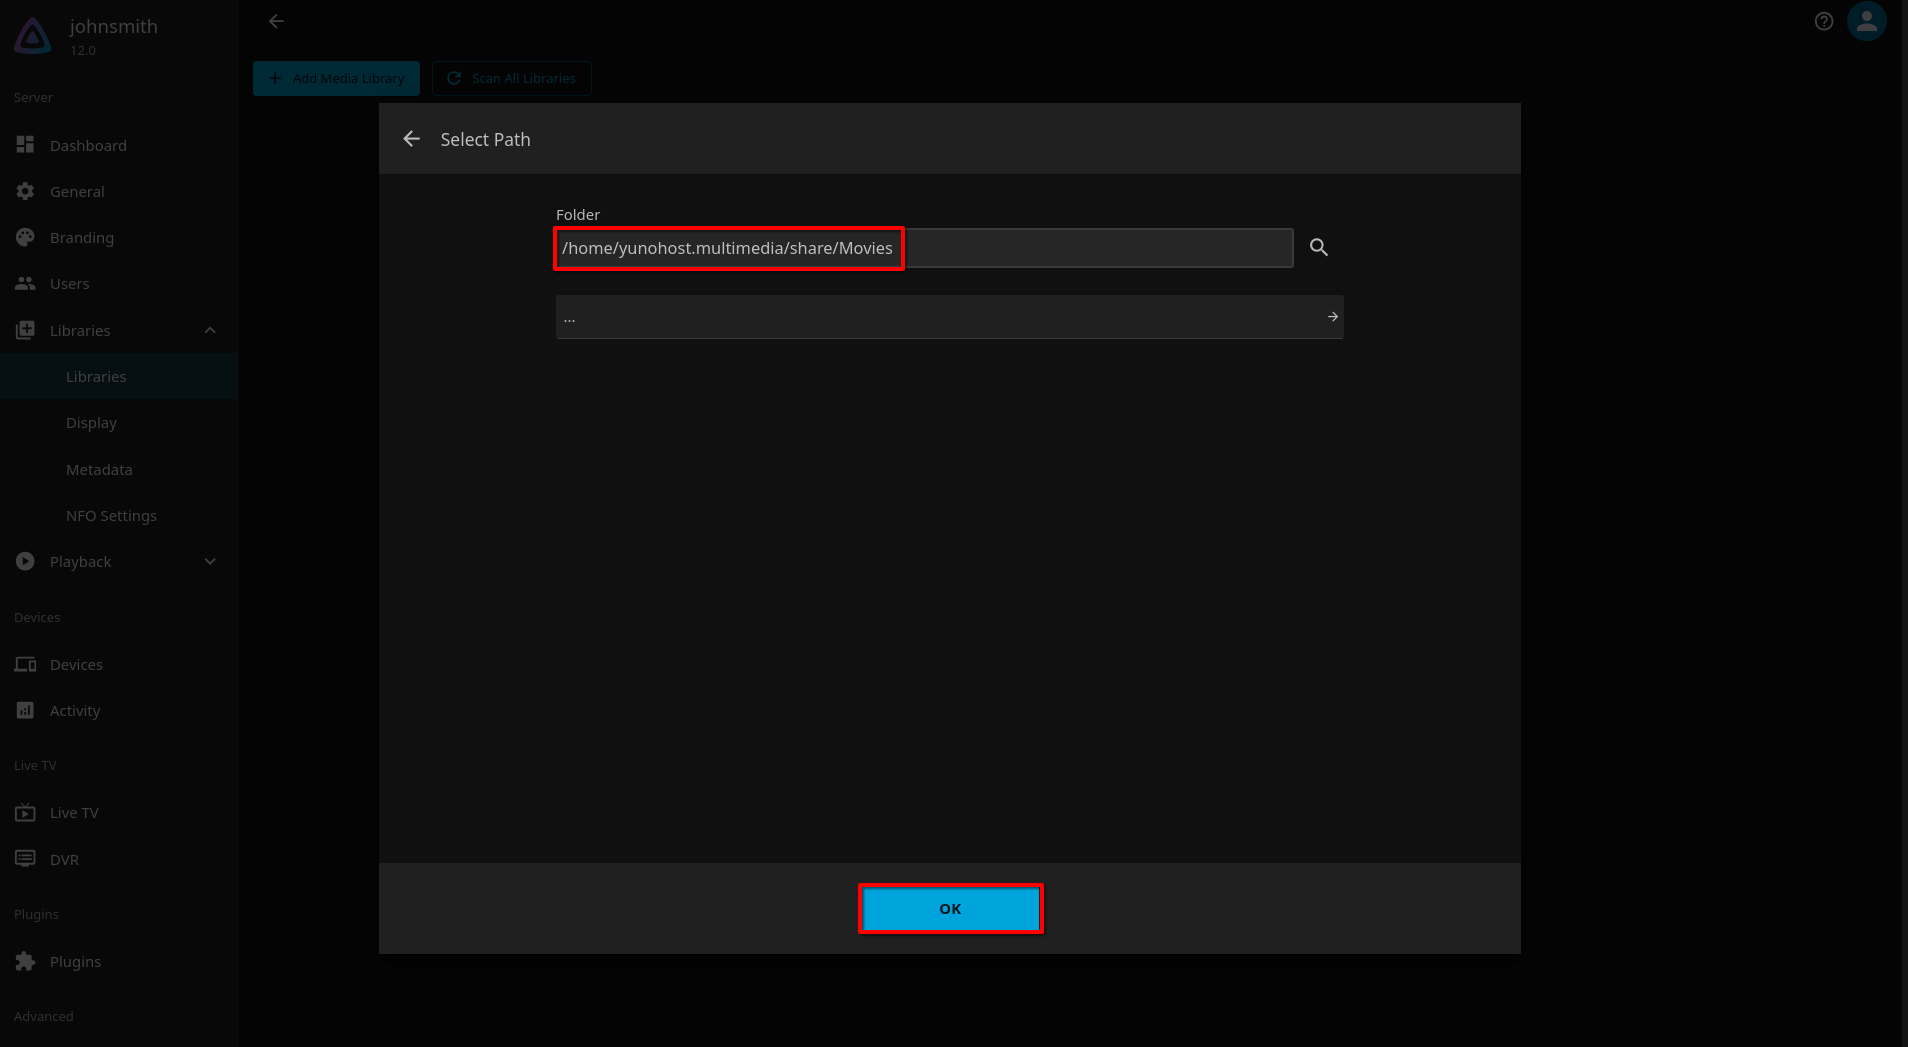Click the help question-mark icon
Viewport: 1908px width, 1047px height.
tap(1824, 21)
